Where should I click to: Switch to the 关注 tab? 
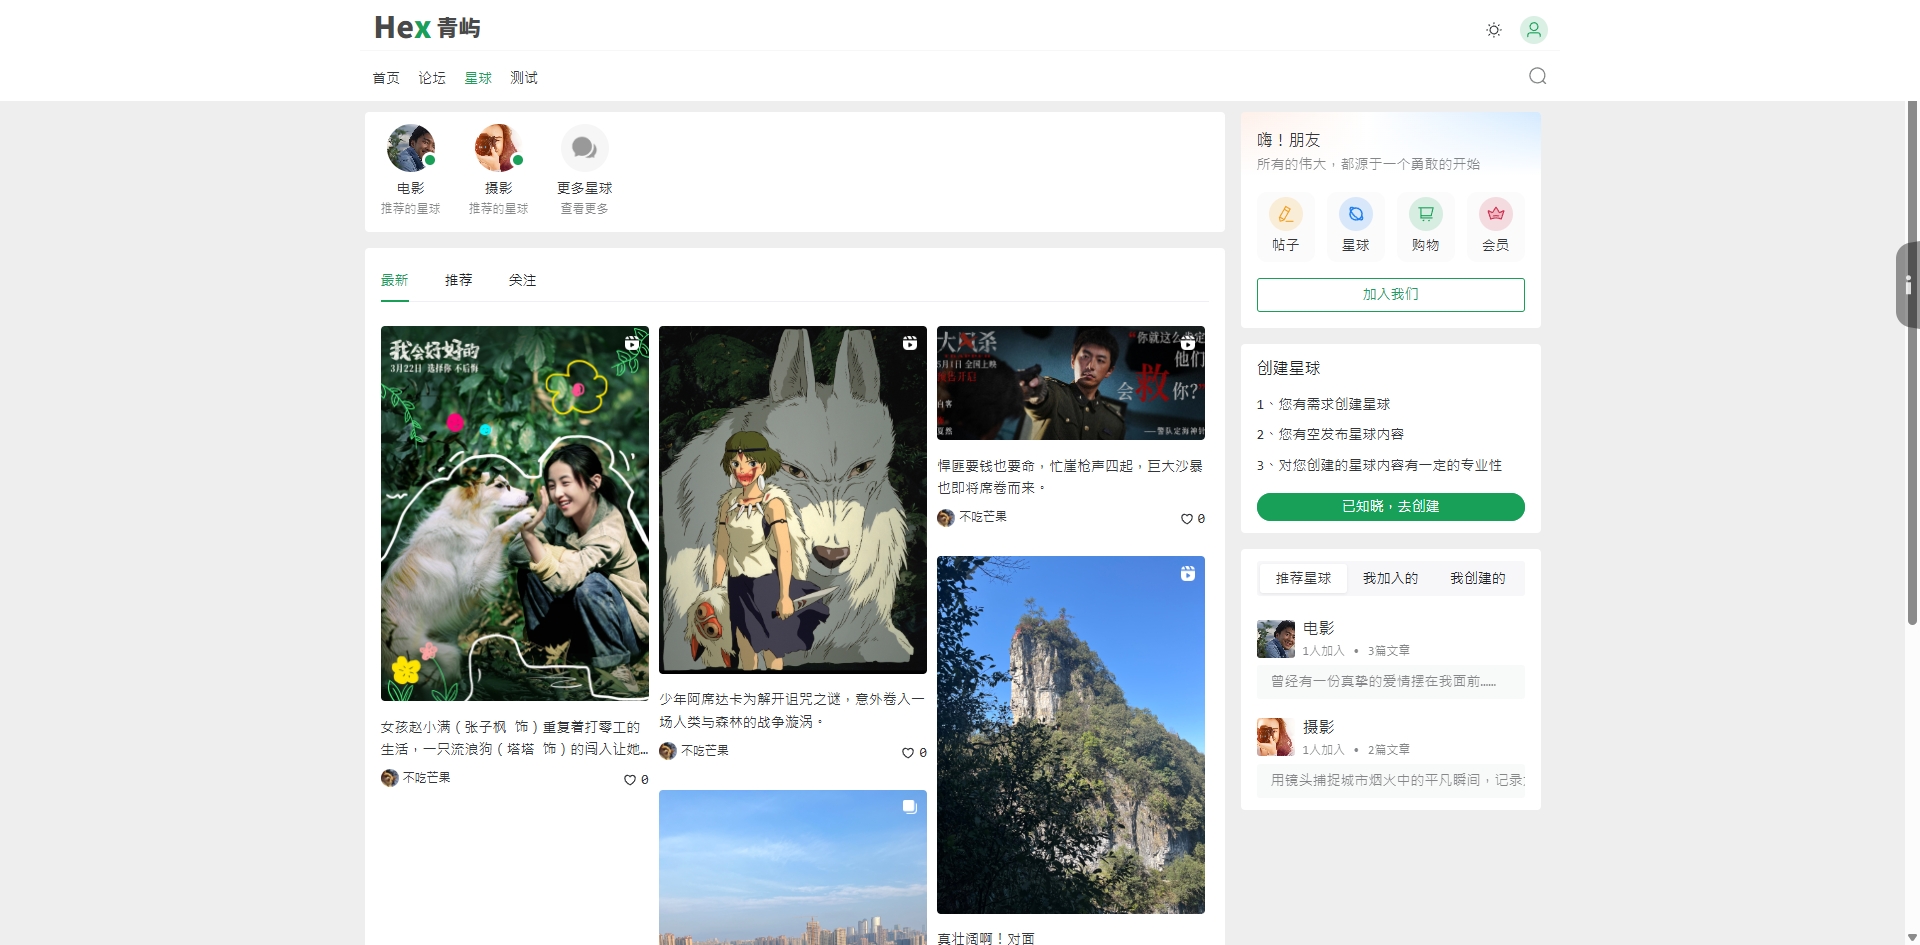pos(523,280)
